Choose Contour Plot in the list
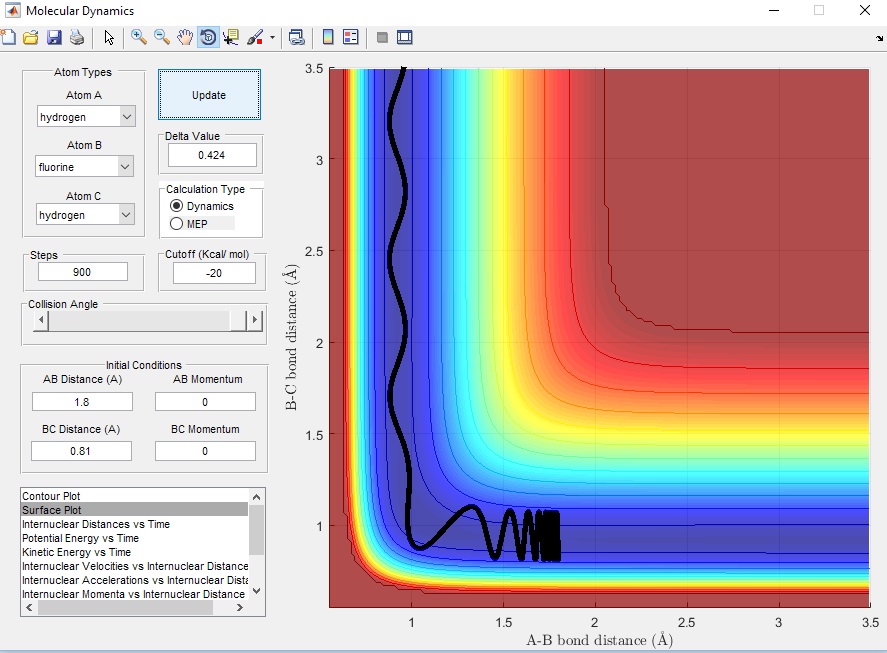The height and width of the screenshot is (653, 887). pyautogui.click(x=52, y=496)
